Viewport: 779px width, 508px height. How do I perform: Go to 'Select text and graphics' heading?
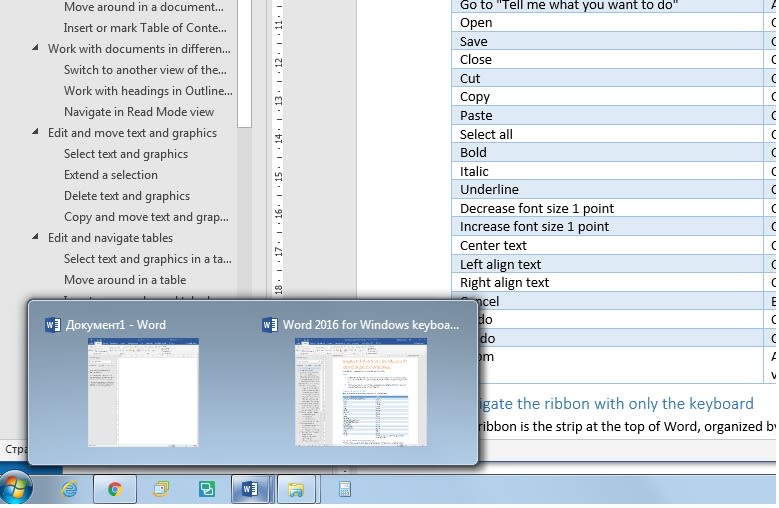pyautogui.click(x=126, y=154)
